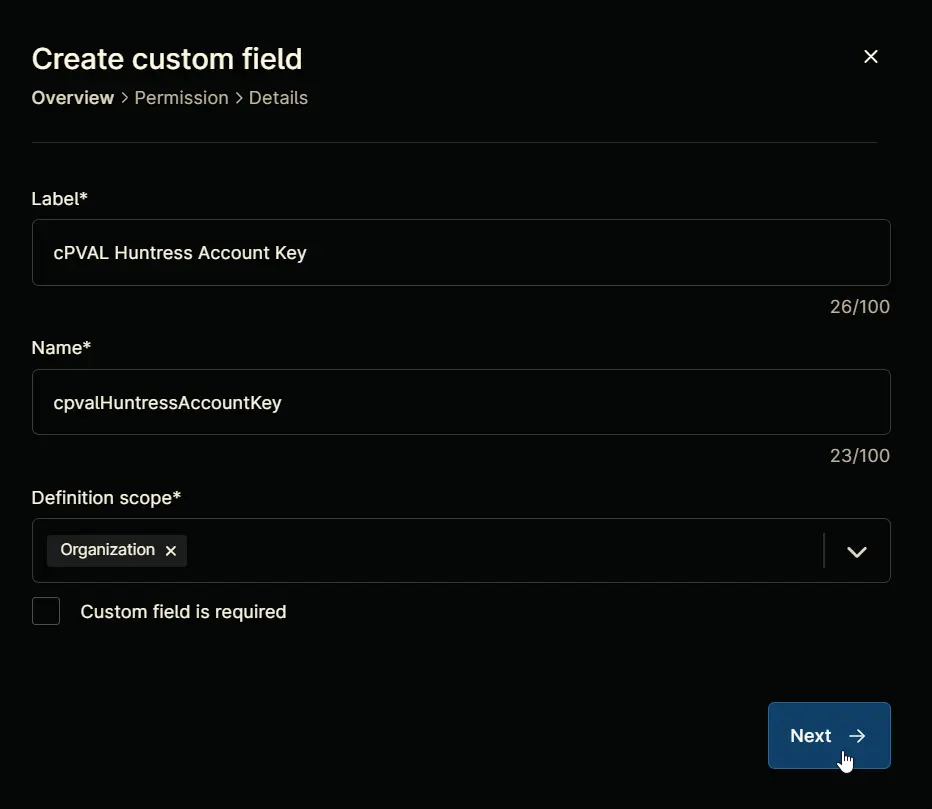932x809 pixels.
Task: Focus the Label field with cPVAL Huntress Account Key
Action: point(461,253)
